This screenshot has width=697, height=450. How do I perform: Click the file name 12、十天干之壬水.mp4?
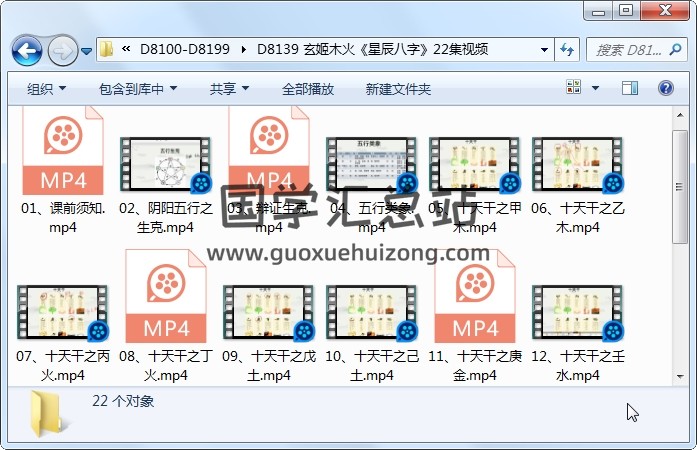578,366
